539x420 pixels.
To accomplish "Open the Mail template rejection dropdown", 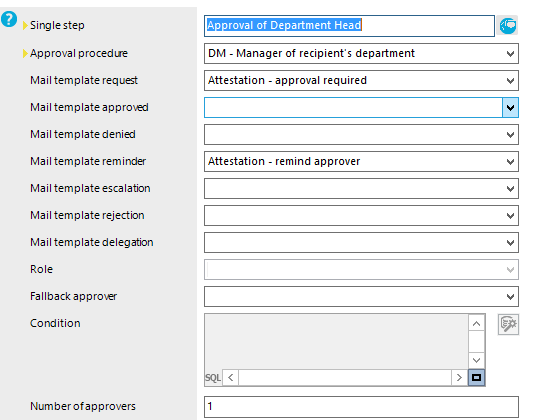I will point(510,215).
